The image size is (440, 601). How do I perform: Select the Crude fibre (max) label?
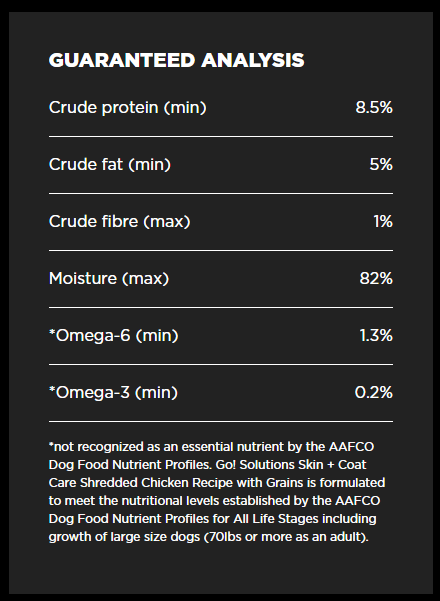(x=120, y=222)
